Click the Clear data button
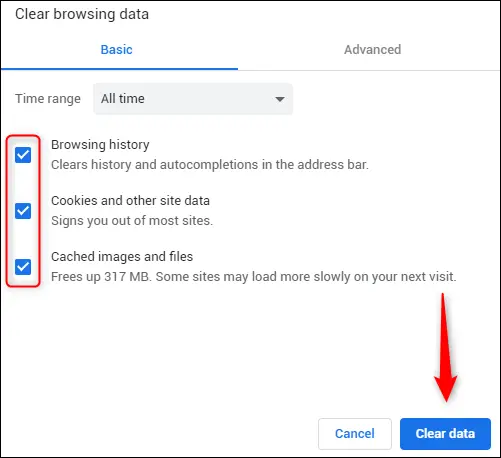Screen dimensions: 501x458 click(x=445, y=434)
